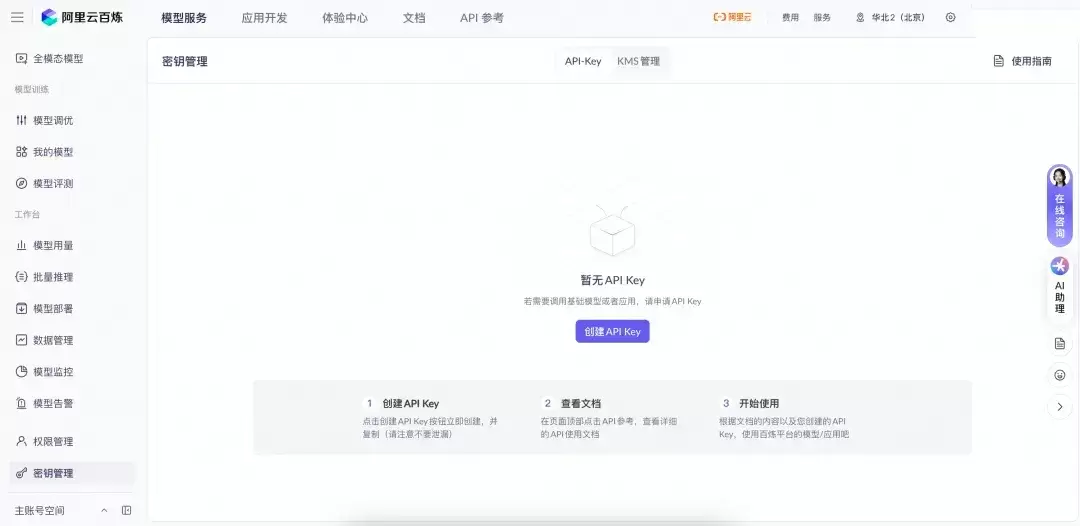Screen dimensions: 1080x526
Task: Open the 使用指南 usage guide link
Action: [1022, 61]
